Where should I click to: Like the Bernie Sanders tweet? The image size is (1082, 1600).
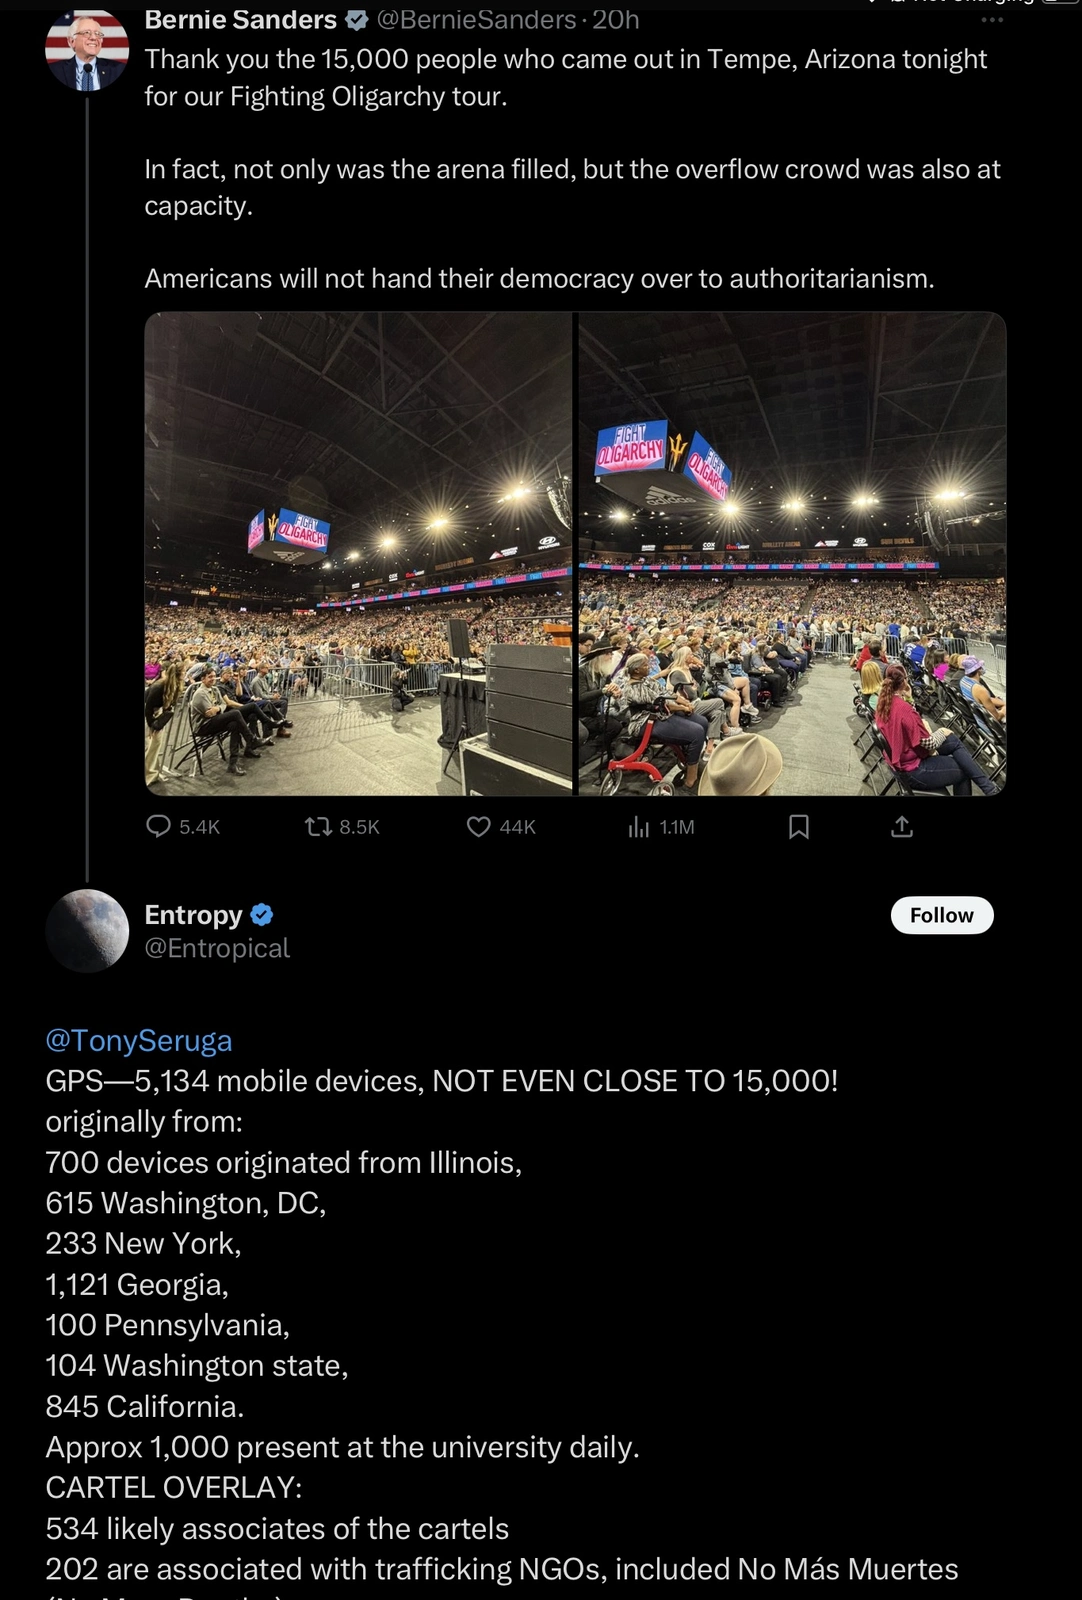pos(501,827)
